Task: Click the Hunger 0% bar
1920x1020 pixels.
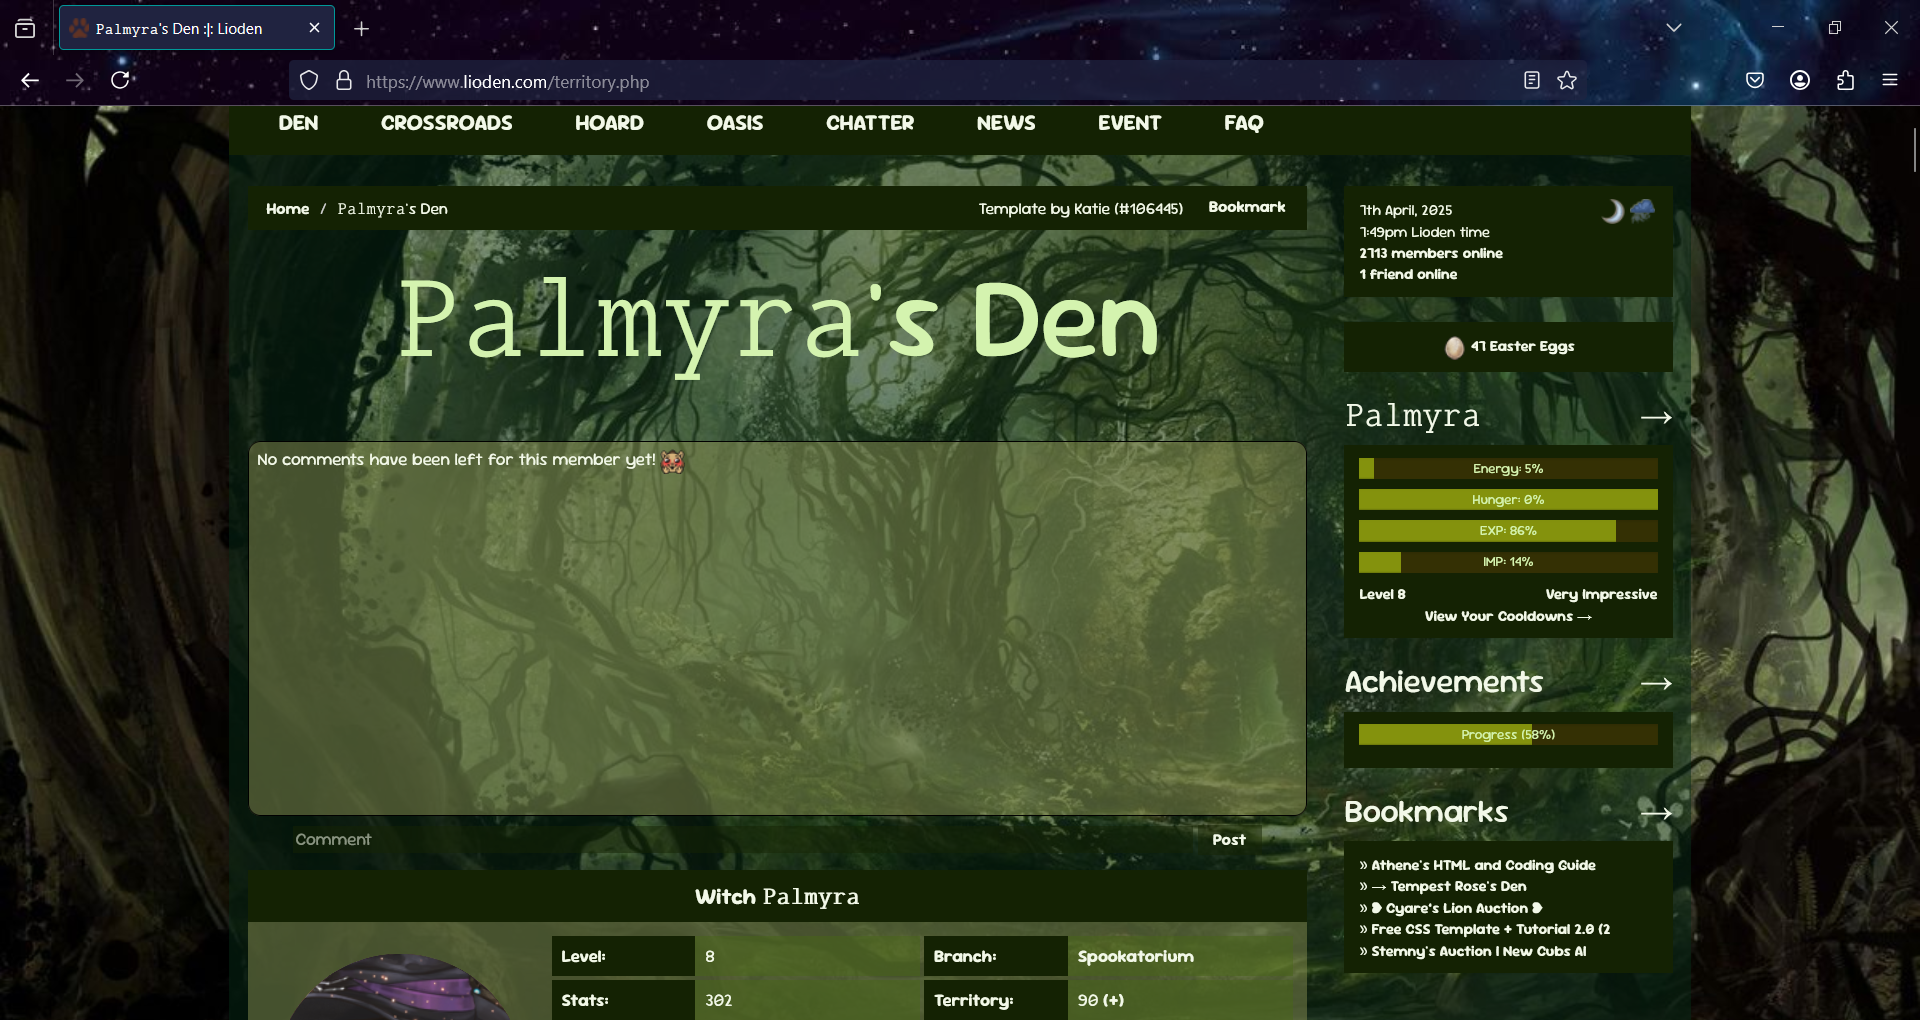Action: (1508, 499)
